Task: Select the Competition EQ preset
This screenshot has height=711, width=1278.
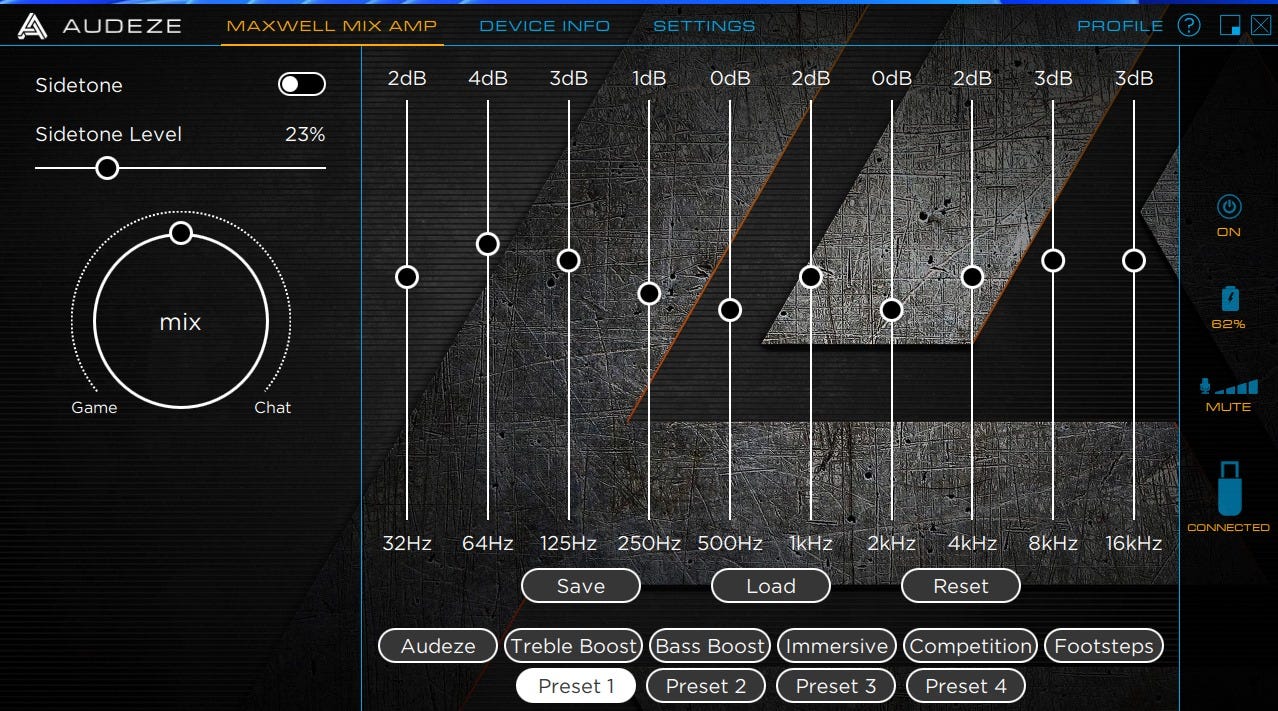Action: (970, 645)
